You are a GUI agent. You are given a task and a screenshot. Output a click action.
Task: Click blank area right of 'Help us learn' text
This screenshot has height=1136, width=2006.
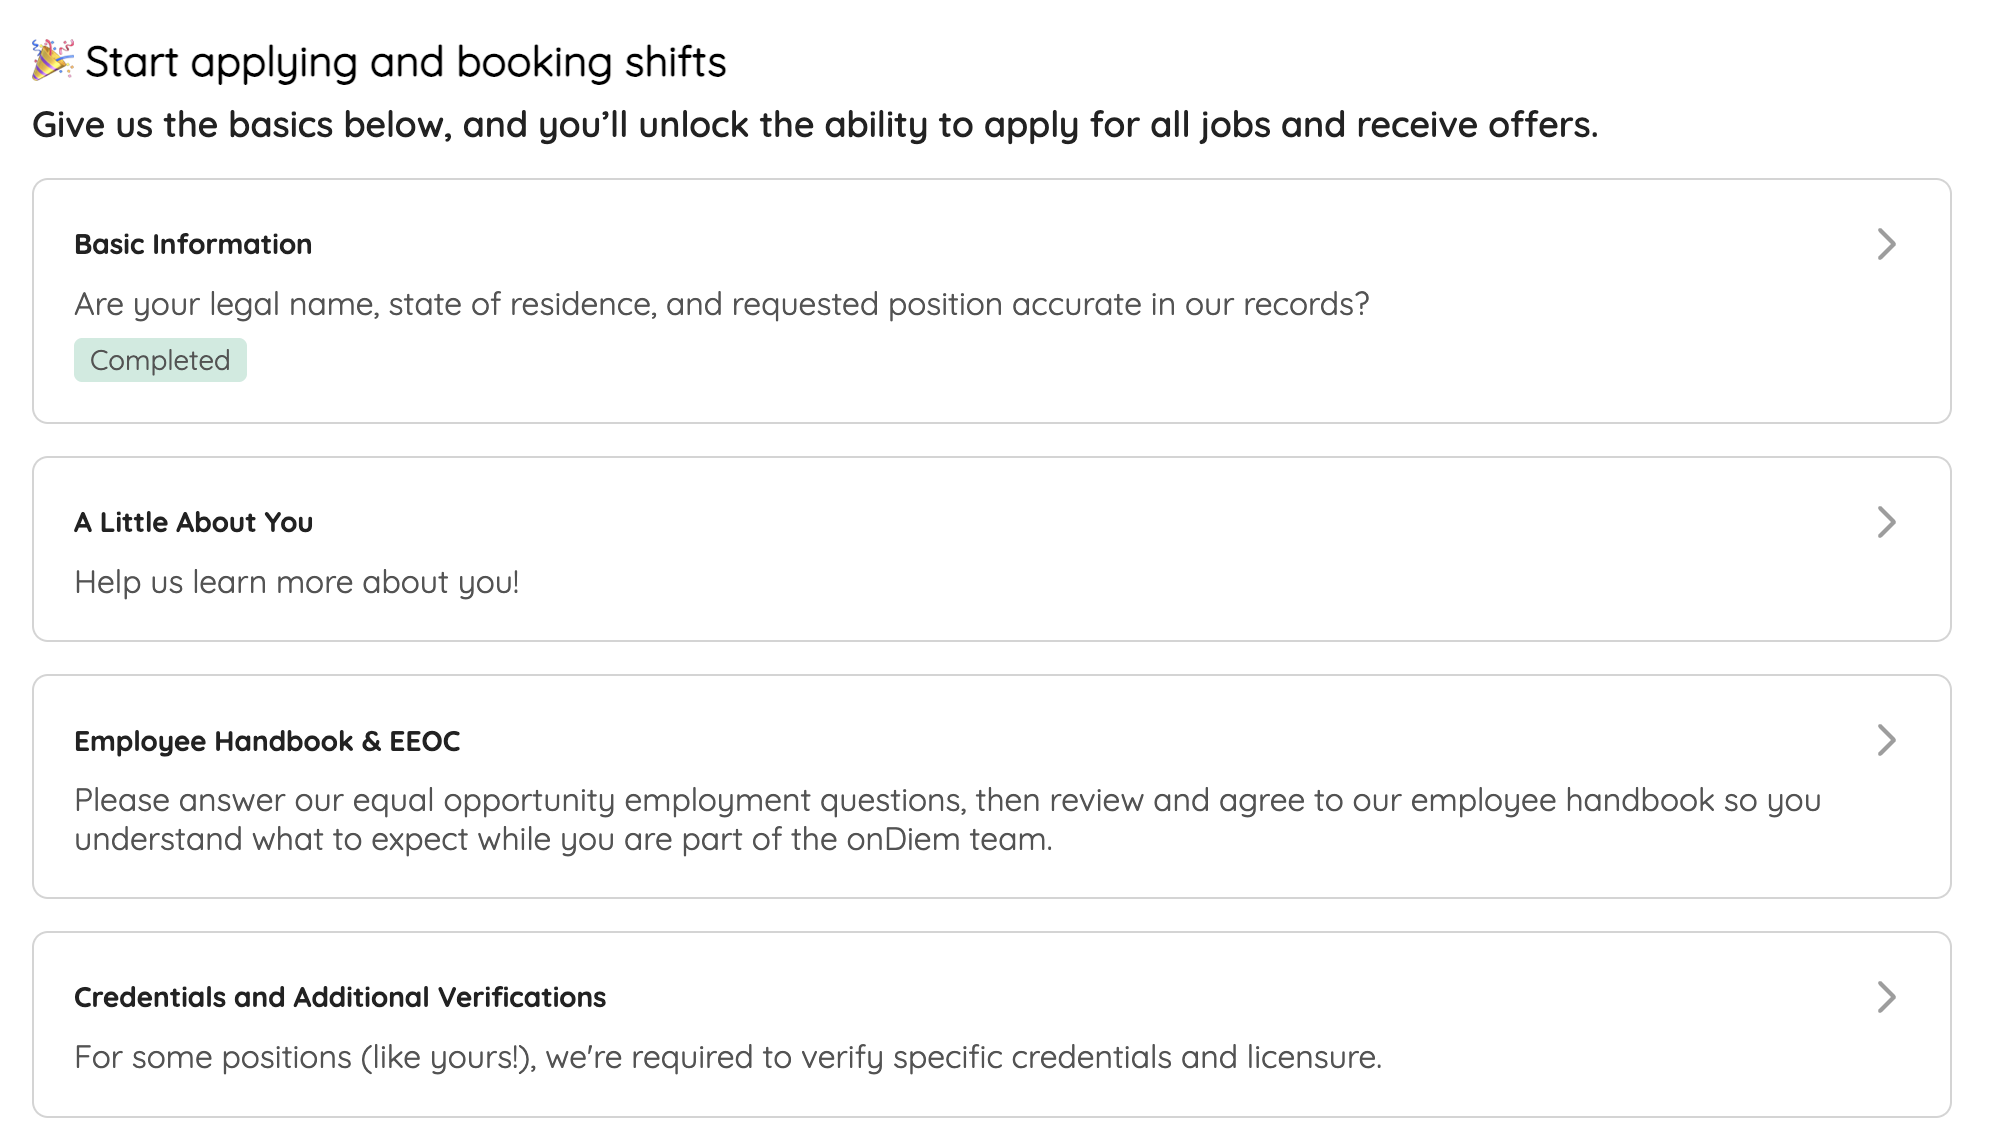[1100, 582]
